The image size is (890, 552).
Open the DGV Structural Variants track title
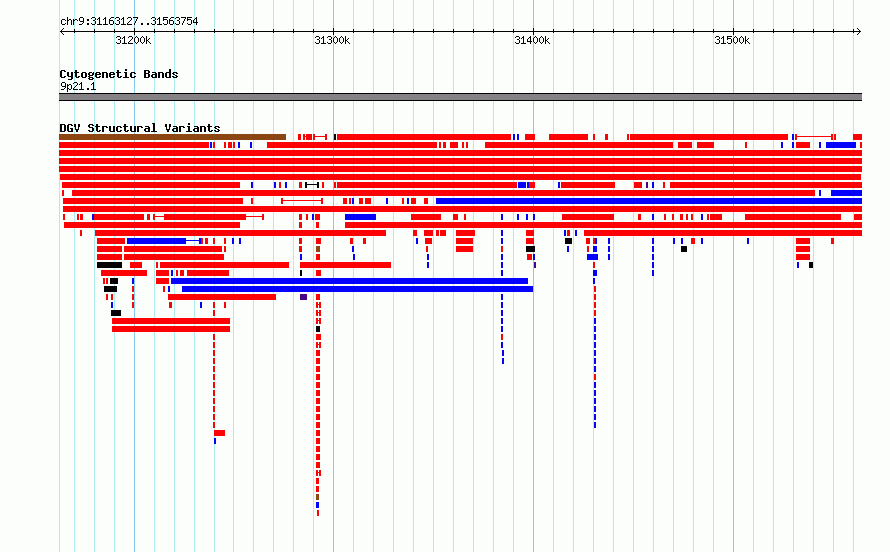click(x=140, y=128)
